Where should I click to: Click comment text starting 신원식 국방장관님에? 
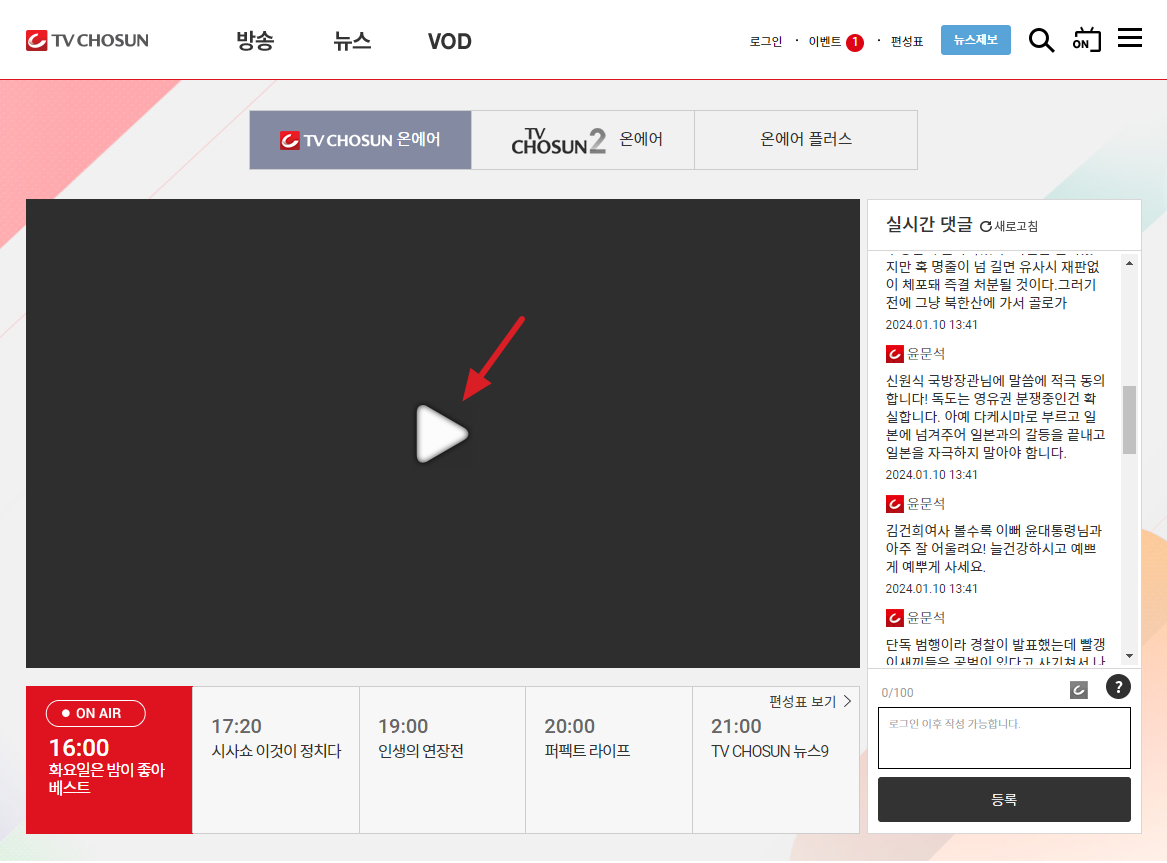click(x=995, y=417)
